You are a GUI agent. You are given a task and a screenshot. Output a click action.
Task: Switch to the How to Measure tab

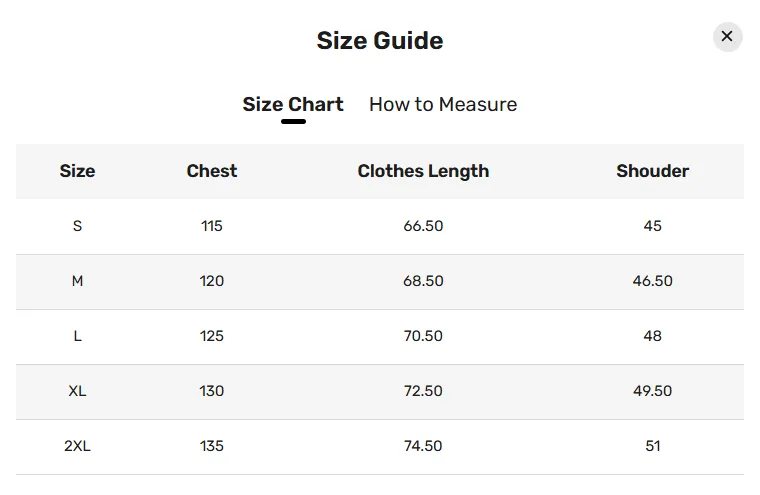coord(443,104)
